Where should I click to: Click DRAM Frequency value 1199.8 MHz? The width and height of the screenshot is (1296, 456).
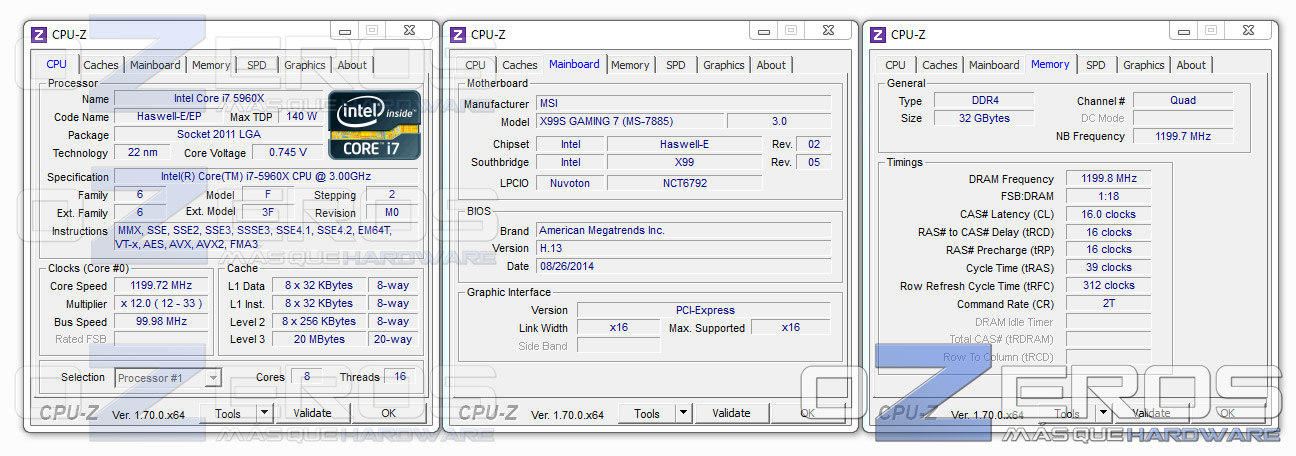pos(1108,178)
